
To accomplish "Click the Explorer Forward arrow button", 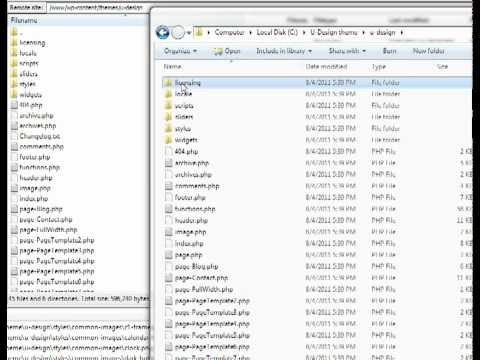I will point(178,33).
